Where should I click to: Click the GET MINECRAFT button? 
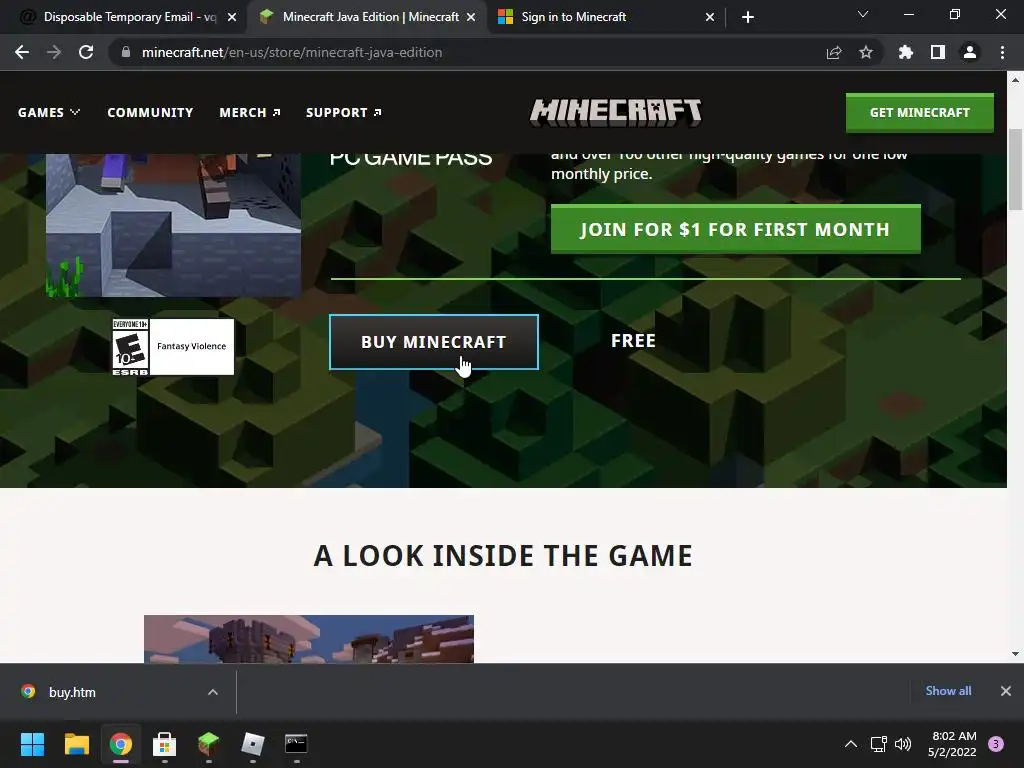point(920,112)
